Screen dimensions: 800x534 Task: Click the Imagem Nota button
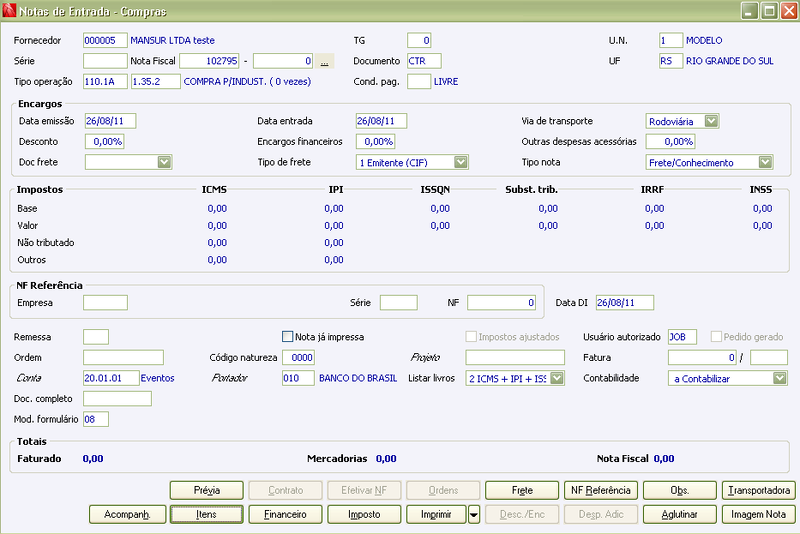[x=759, y=515]
